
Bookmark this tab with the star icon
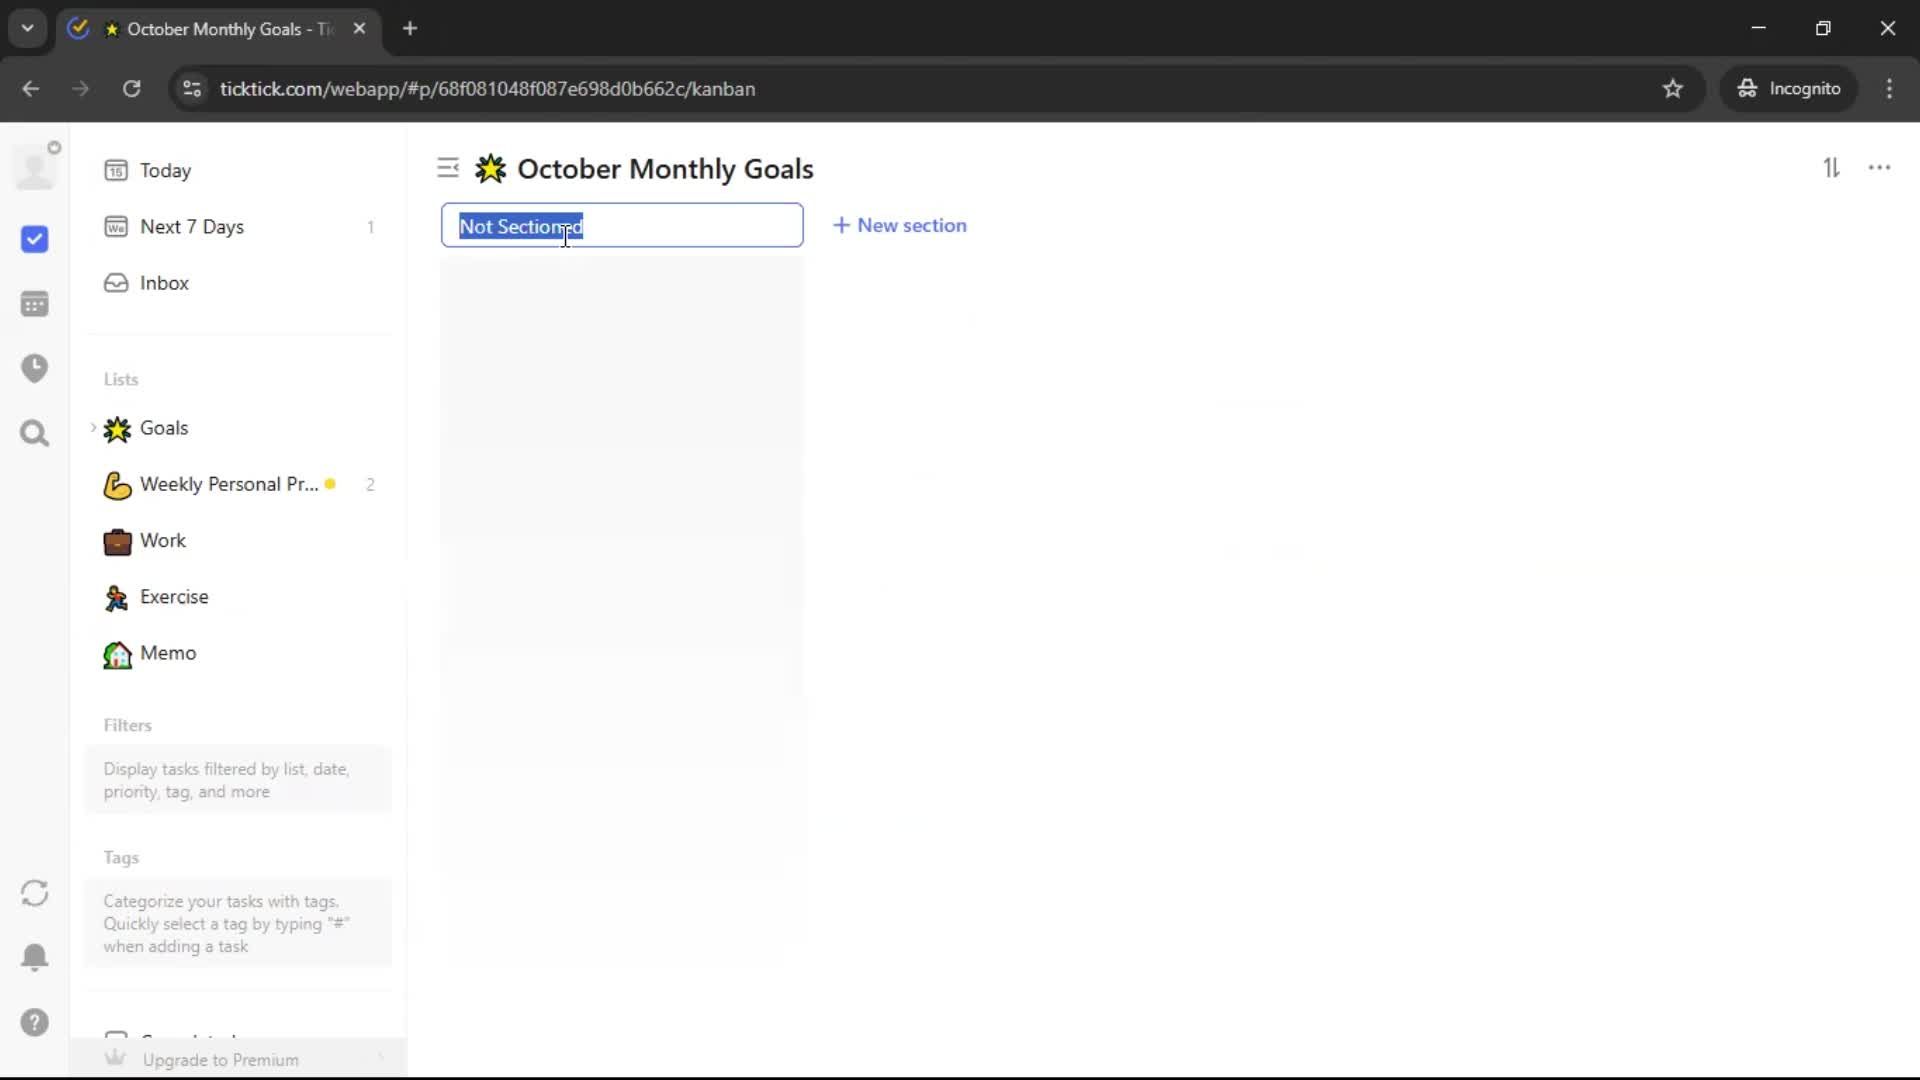click(x=1673, y=89)
